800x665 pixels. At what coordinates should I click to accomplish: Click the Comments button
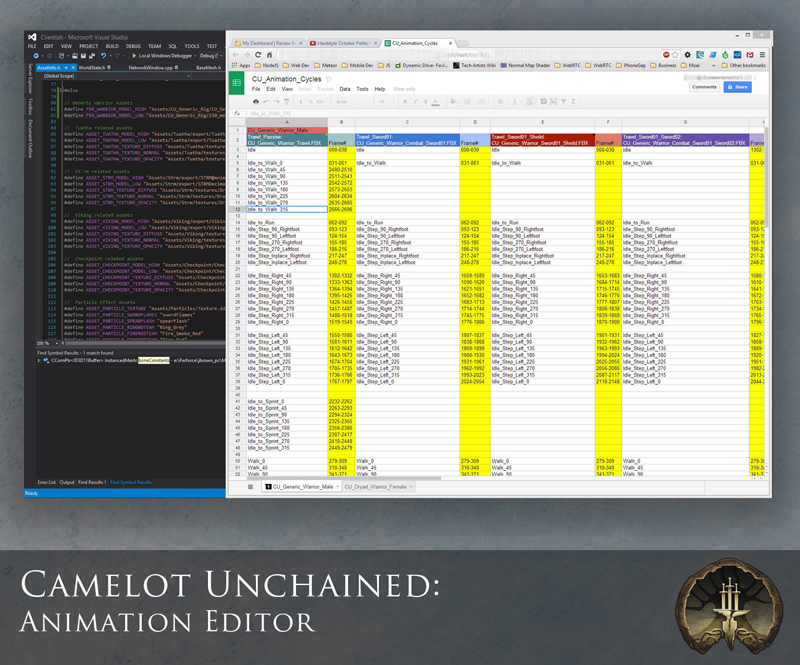point(704,87)
